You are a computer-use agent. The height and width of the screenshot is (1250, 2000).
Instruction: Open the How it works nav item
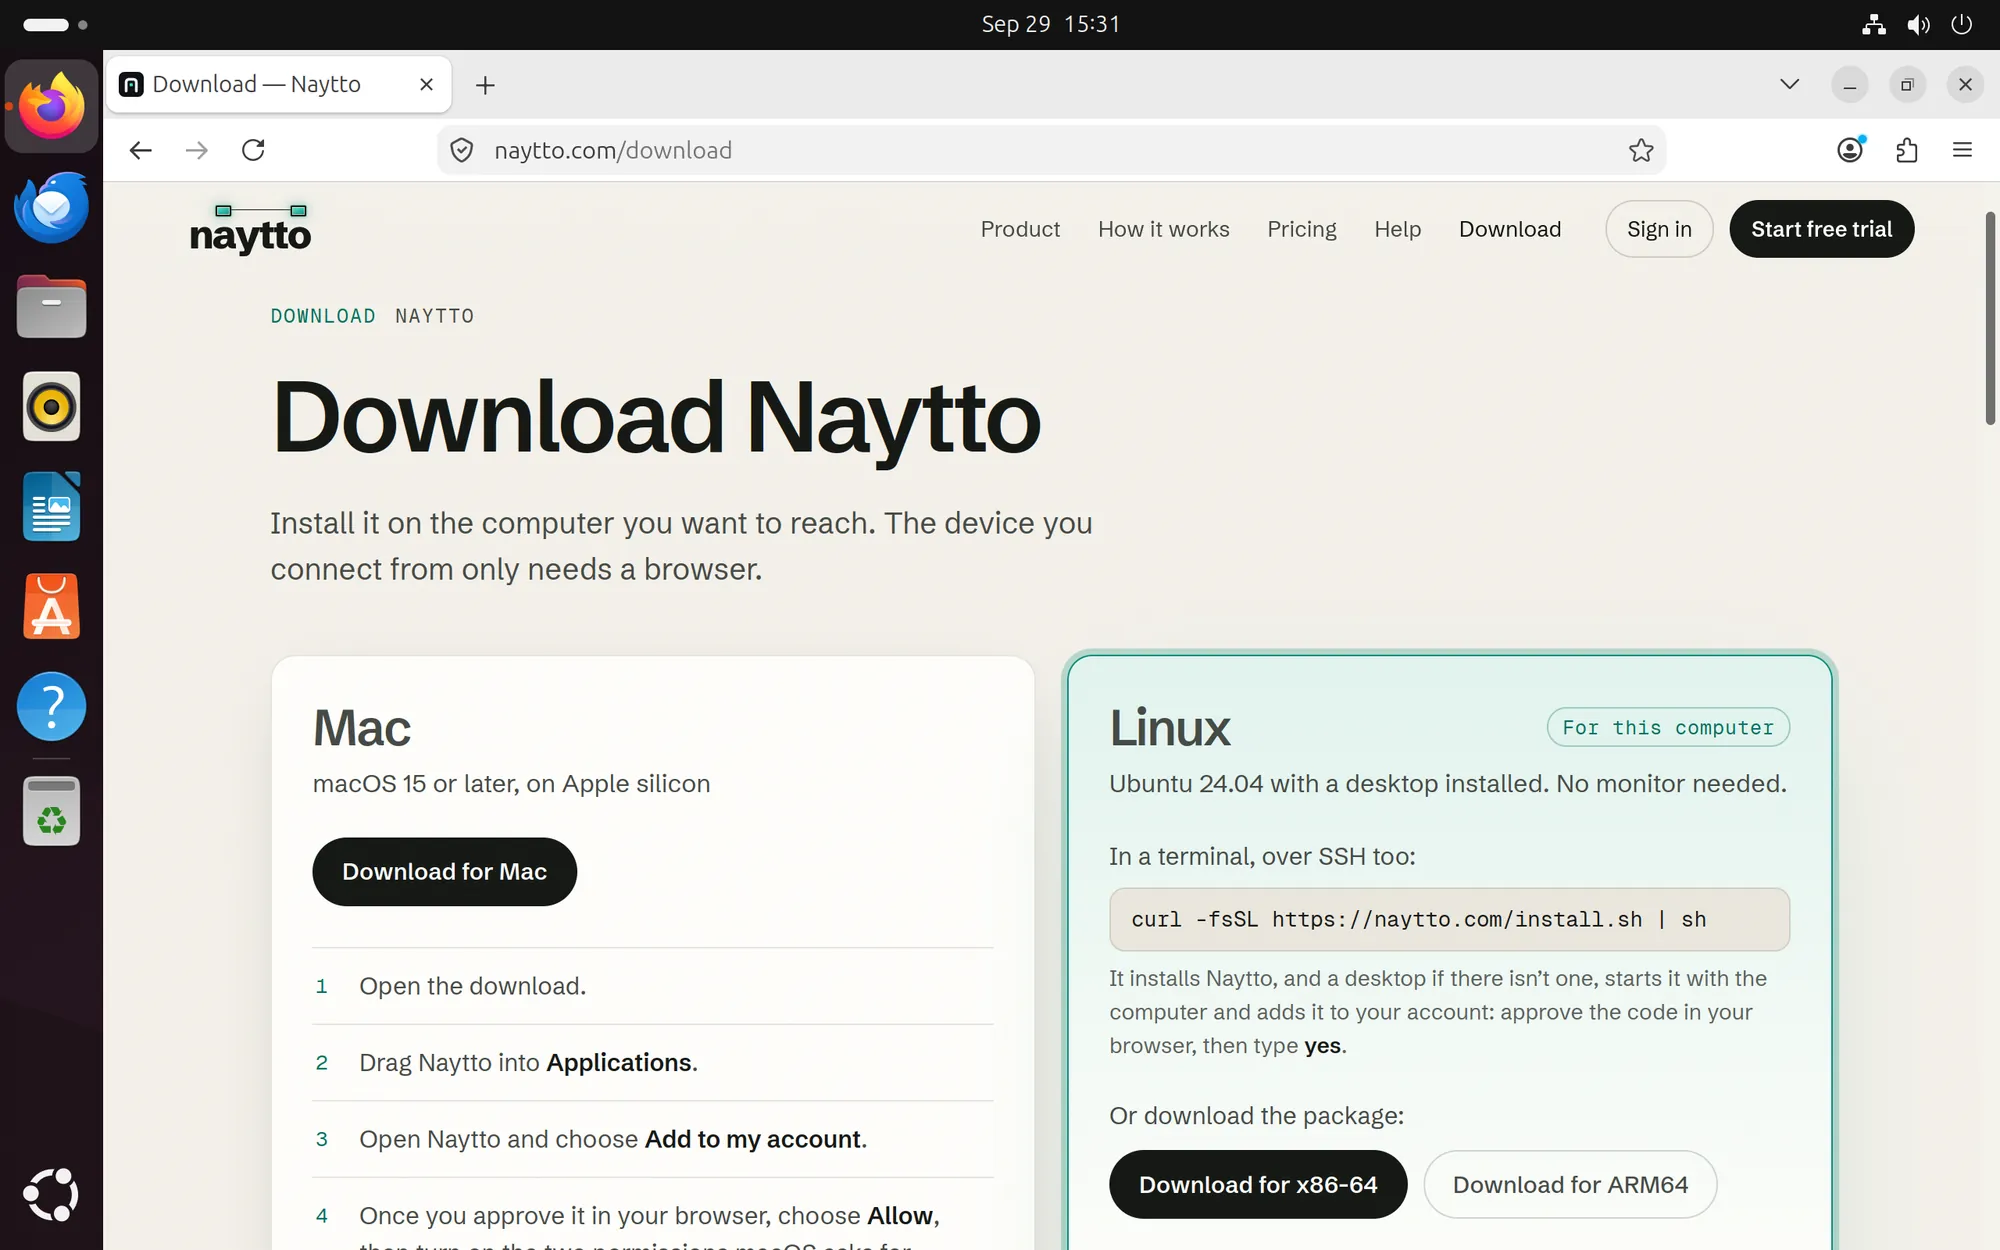point(1164,229)
